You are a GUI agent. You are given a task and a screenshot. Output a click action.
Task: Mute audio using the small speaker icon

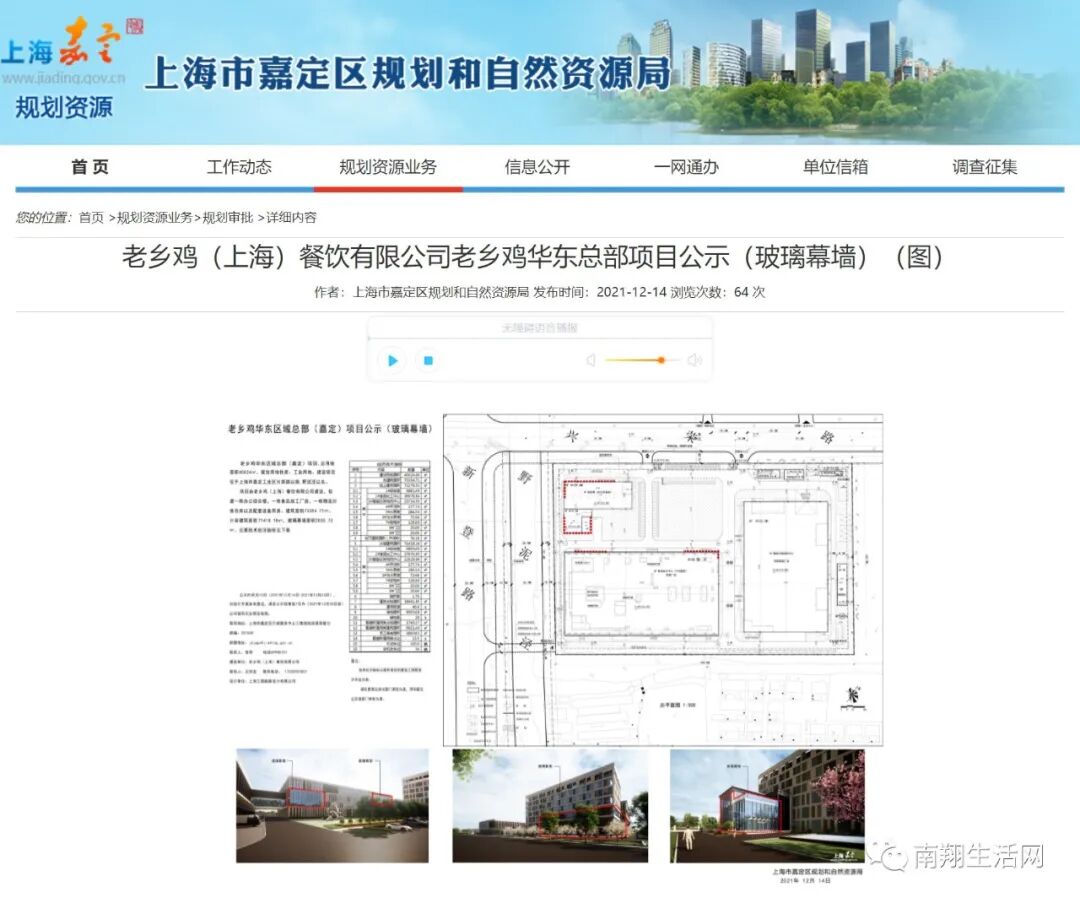coord(590,360)
